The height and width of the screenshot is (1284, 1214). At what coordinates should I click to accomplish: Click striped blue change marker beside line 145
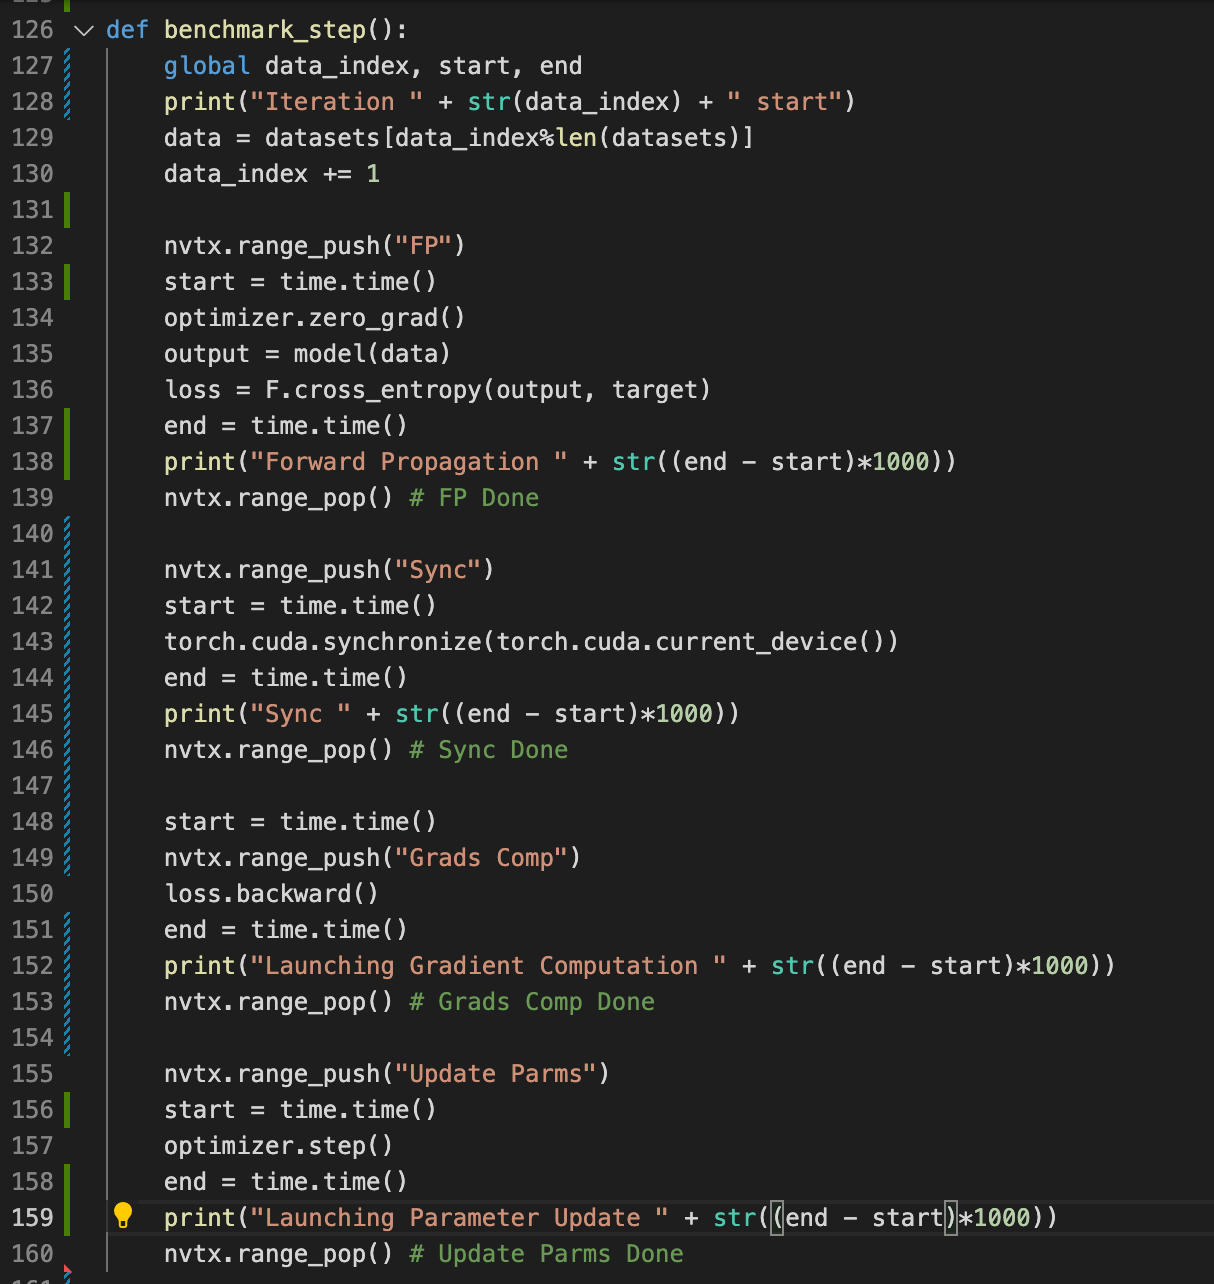pos(67,714)
